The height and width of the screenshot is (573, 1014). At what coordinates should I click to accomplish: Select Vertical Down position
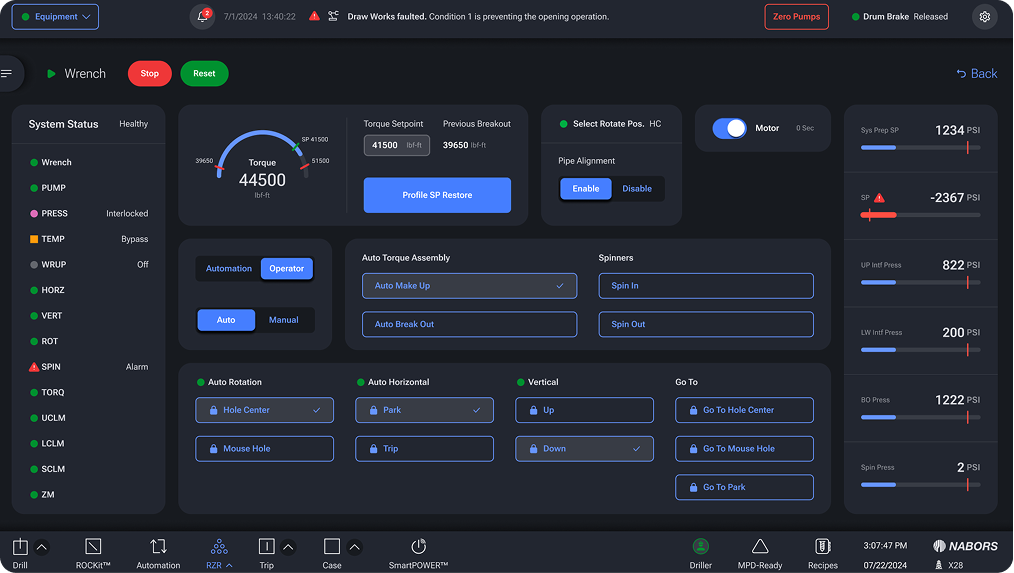[x=584, y=449]
